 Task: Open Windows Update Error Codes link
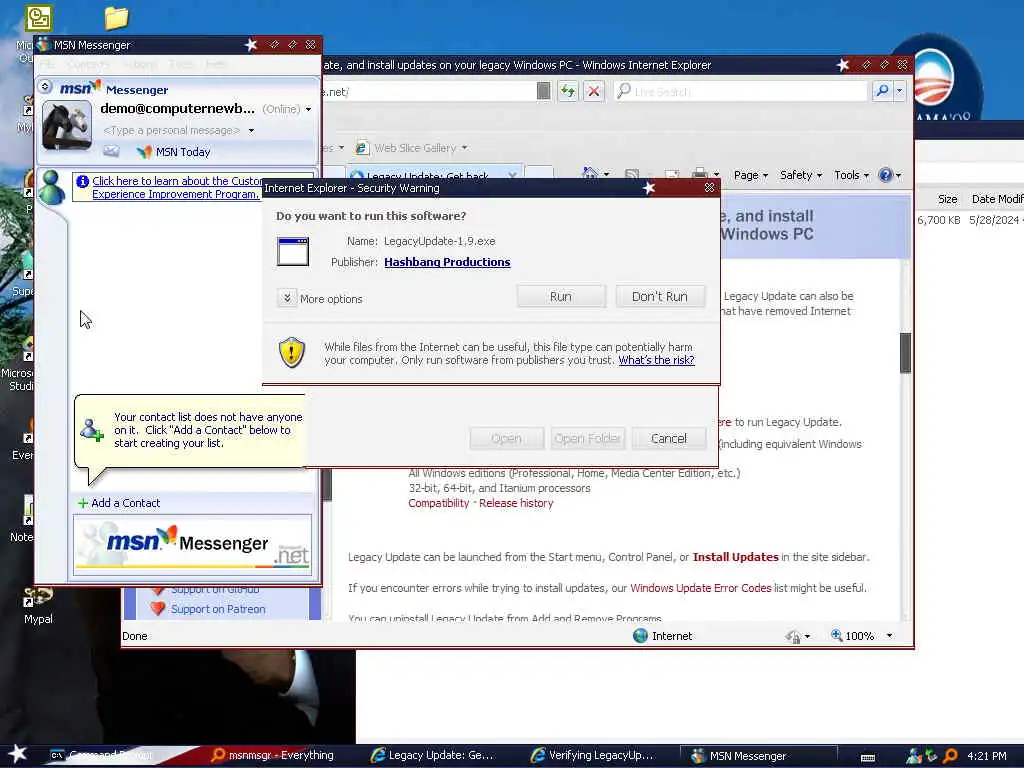point(701,588)
